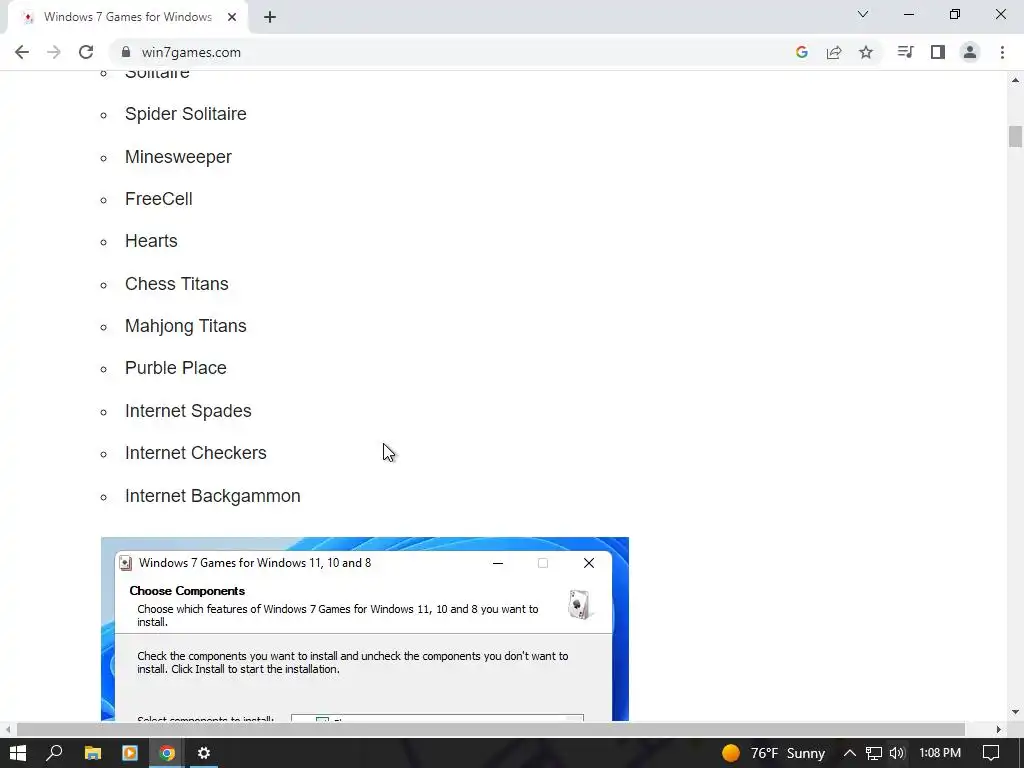Click the 1:08 PM clock
This screenshot has height=768, width=1024.
point(940,753)
